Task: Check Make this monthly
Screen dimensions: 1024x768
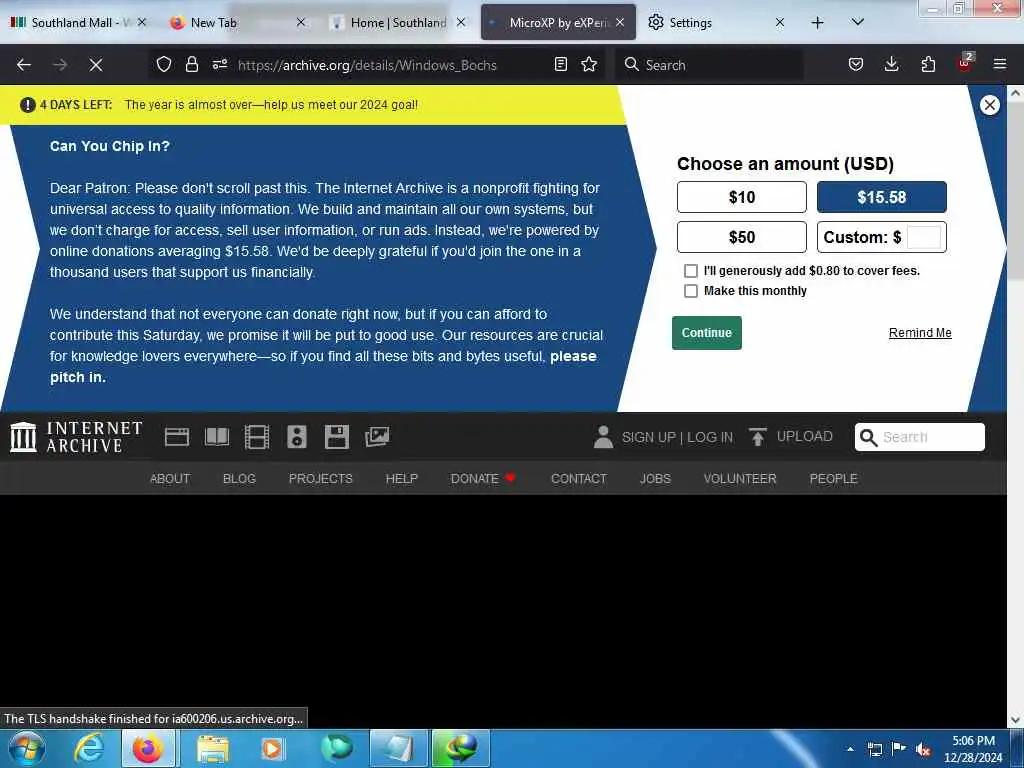Action: click(x=690, y=291)
